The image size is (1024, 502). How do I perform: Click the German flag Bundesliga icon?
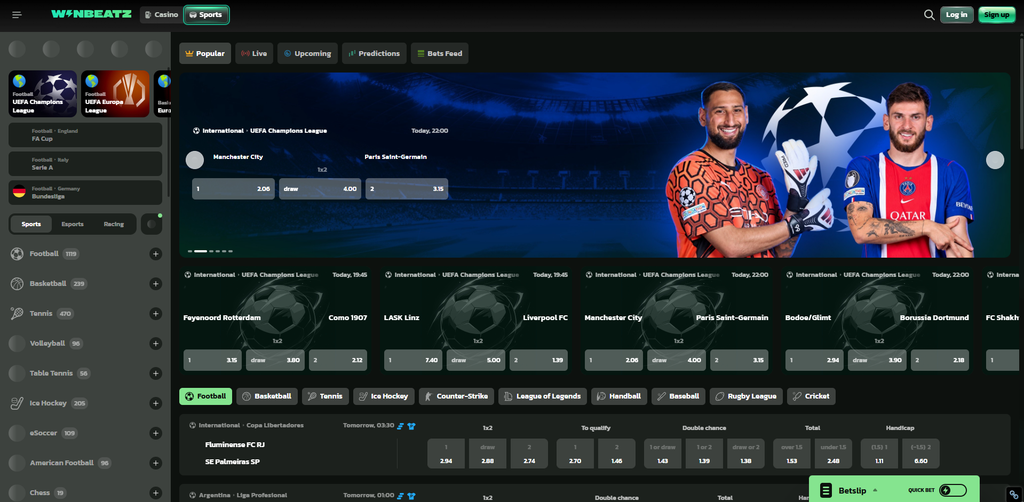click(18, 193)
